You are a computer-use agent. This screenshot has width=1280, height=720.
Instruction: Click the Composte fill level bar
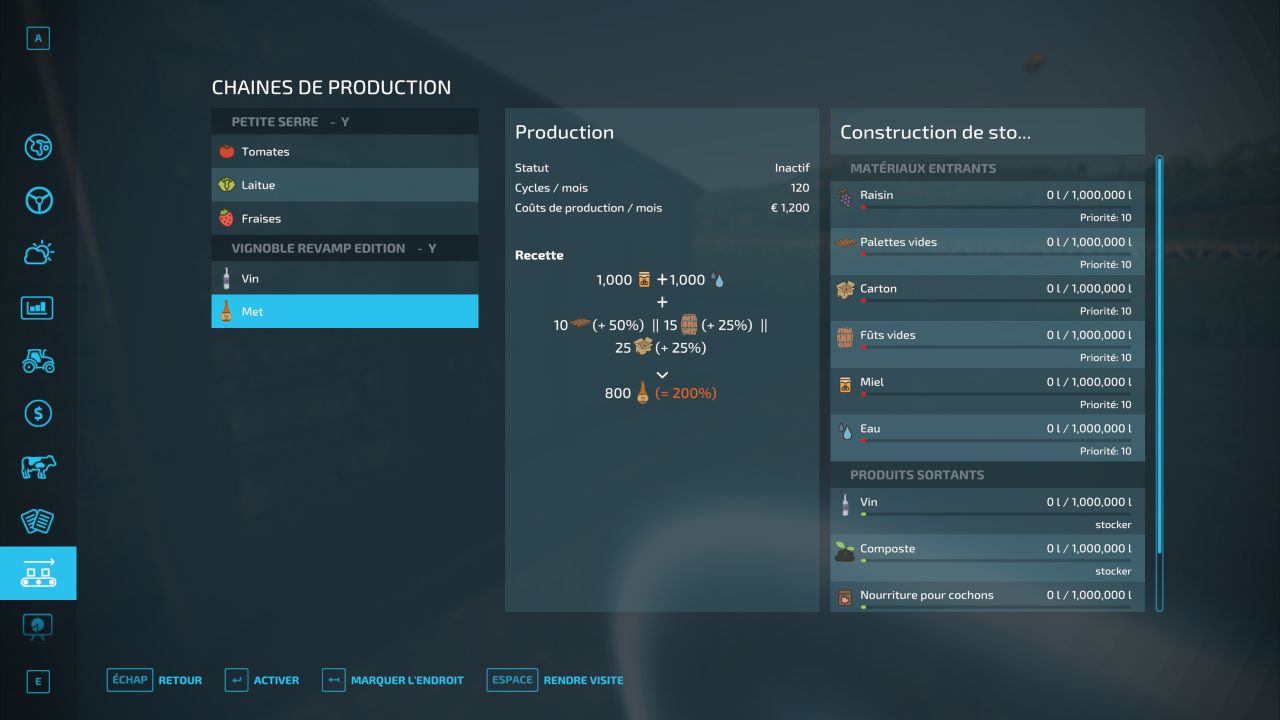[996, 561]
